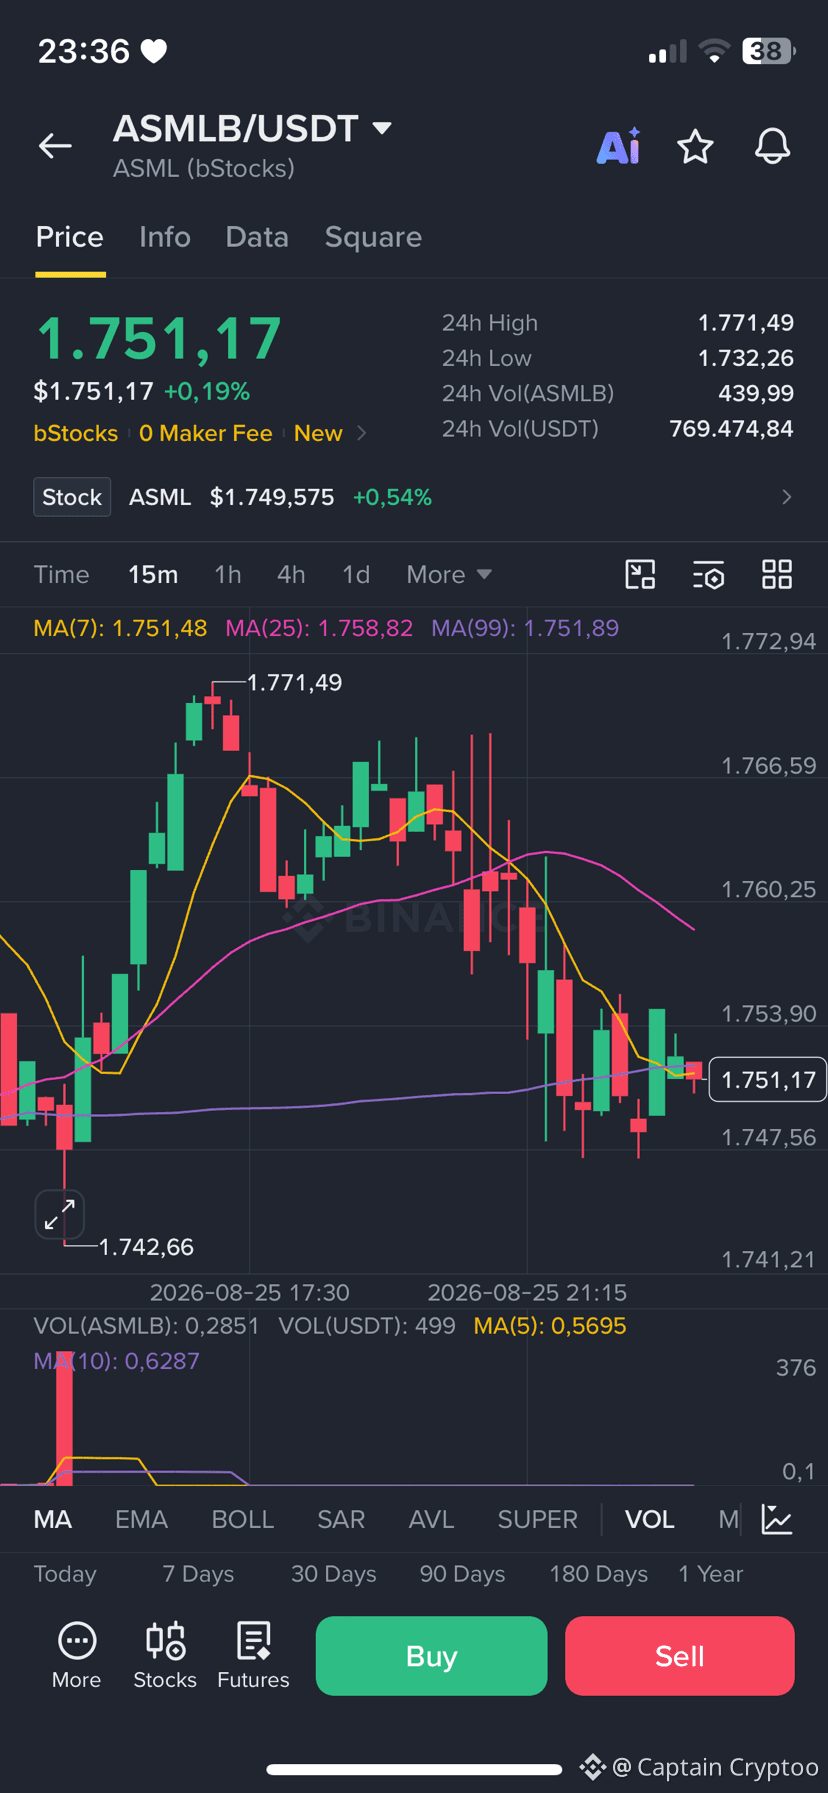Toggle the MA indicator

(53, 1519)
